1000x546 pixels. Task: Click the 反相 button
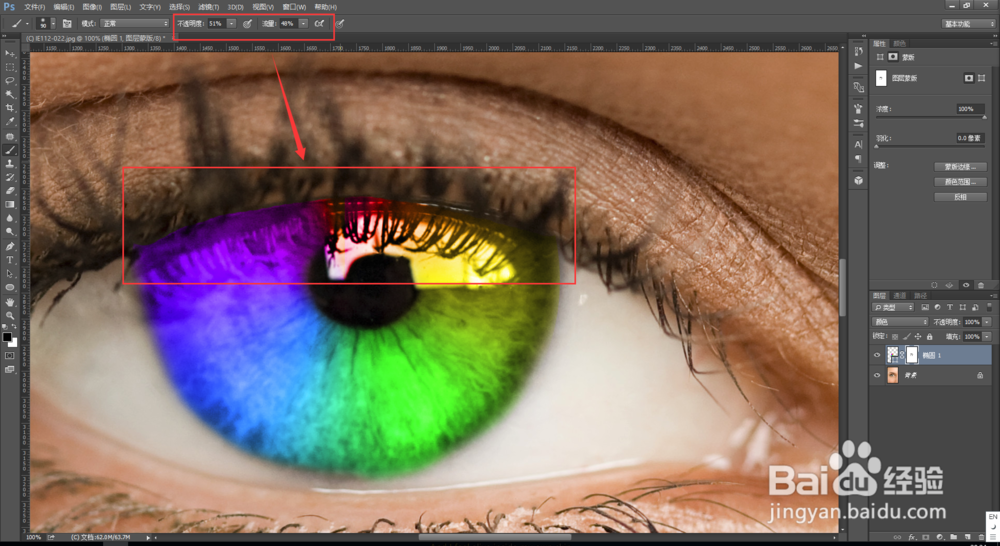point(960,197)
